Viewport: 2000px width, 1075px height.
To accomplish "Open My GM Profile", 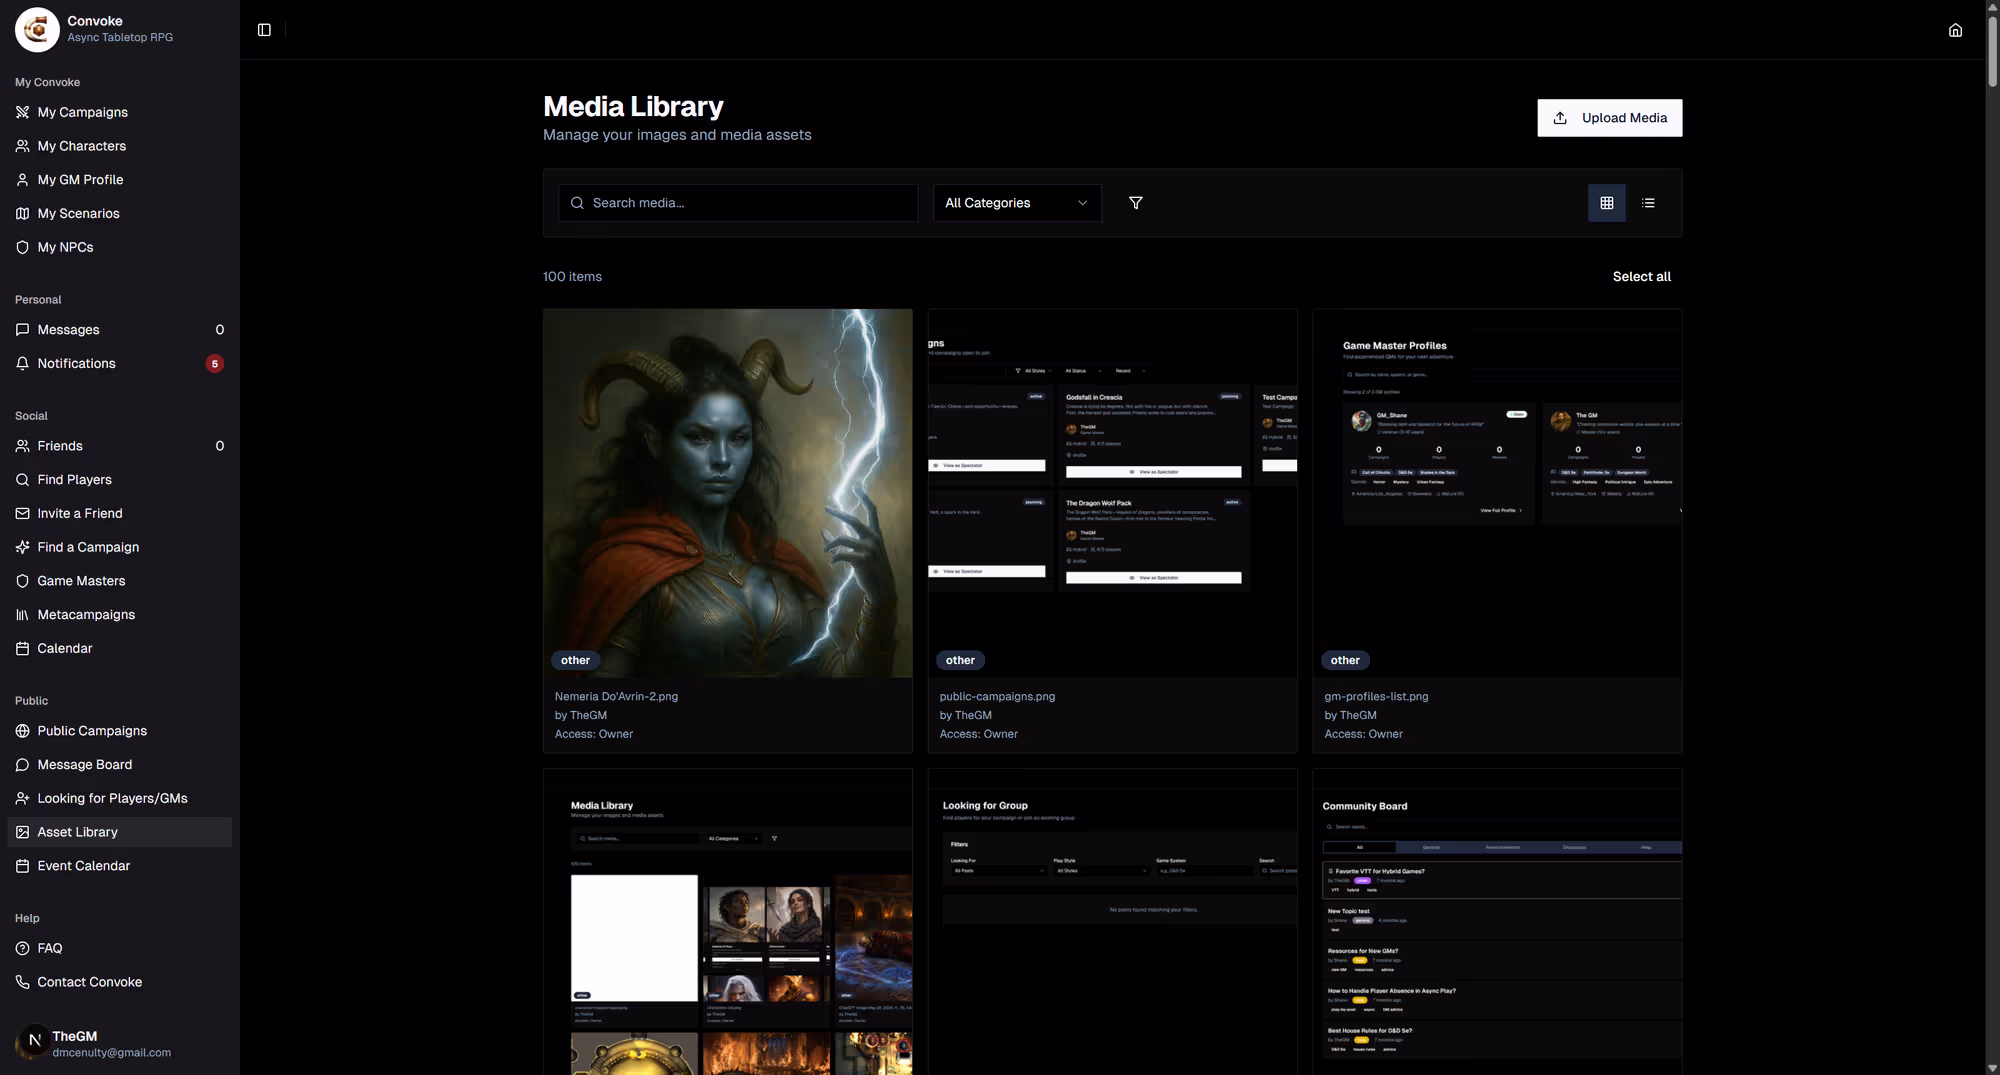I will 80,180.
